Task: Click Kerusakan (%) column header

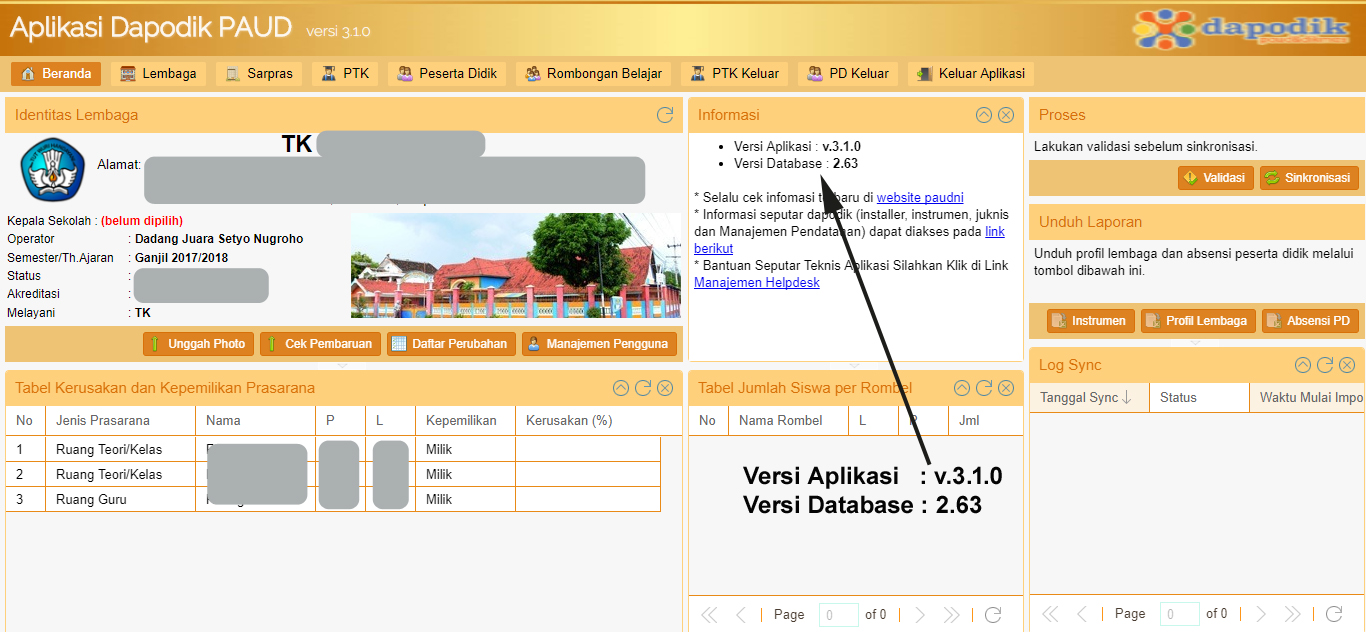Action: click(x=588, y=421)
